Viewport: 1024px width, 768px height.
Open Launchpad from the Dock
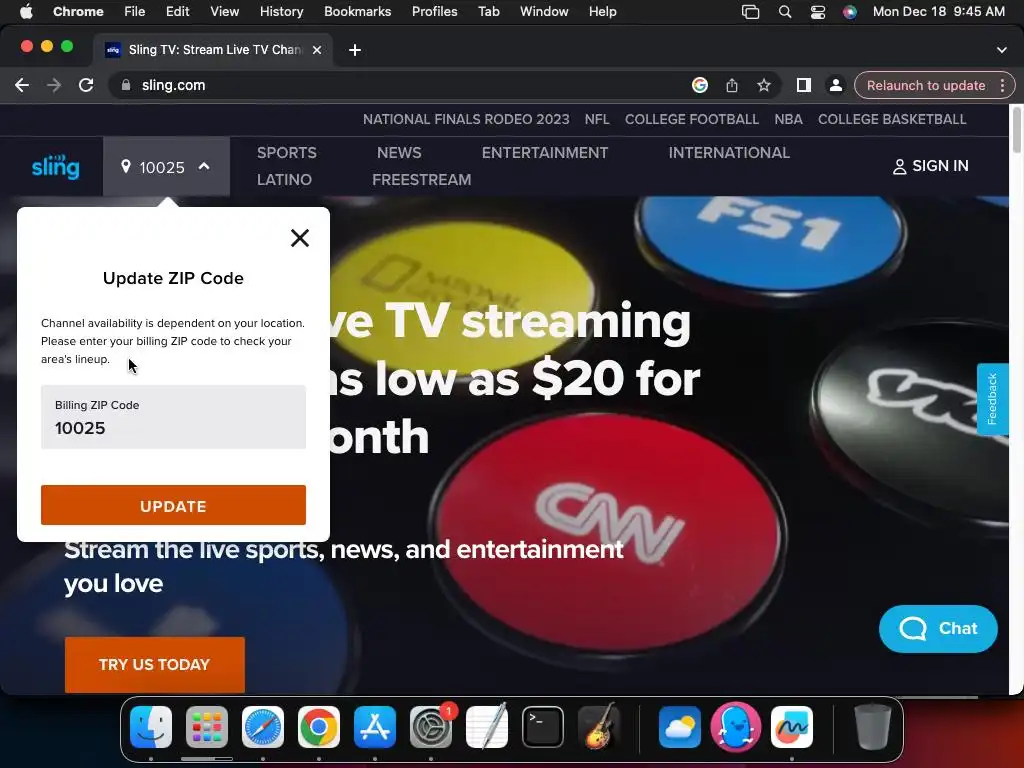(207, 727)
